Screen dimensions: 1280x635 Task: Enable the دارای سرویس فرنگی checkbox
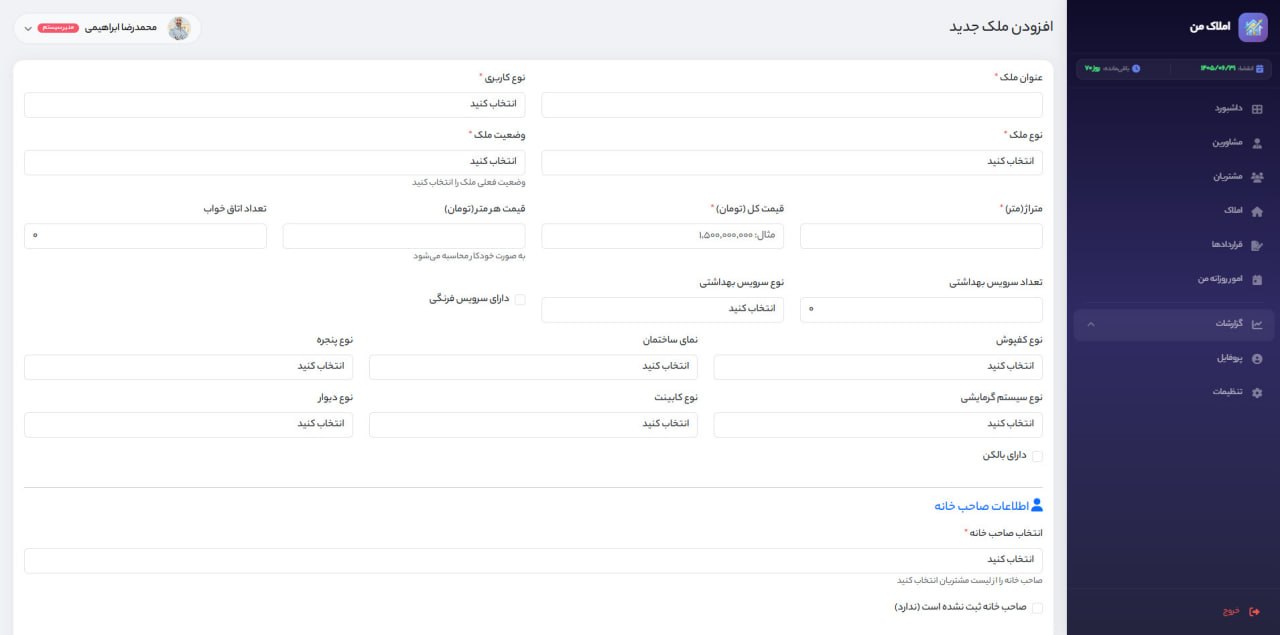pyautogui.click(x=520, y=299)
